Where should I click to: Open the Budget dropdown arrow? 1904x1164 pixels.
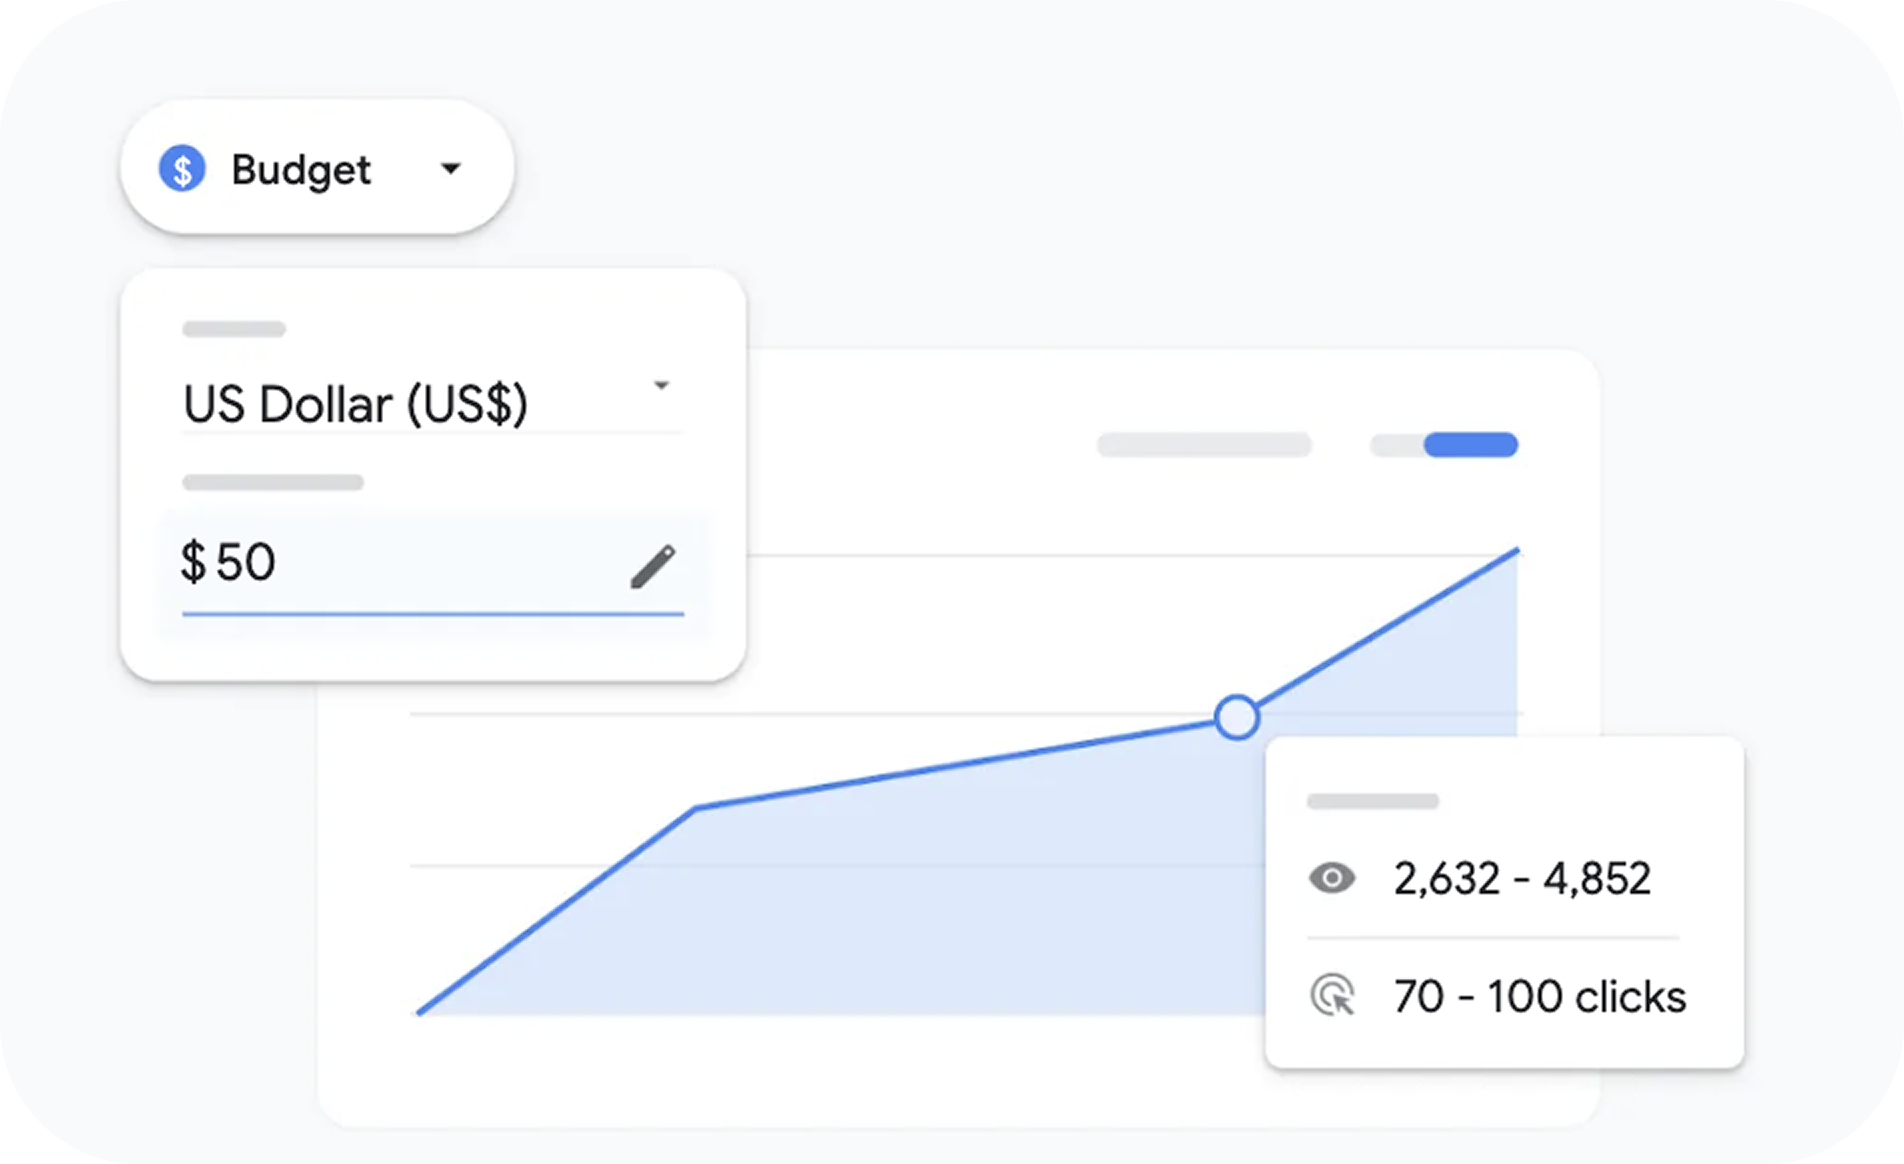tap(451, 169)
